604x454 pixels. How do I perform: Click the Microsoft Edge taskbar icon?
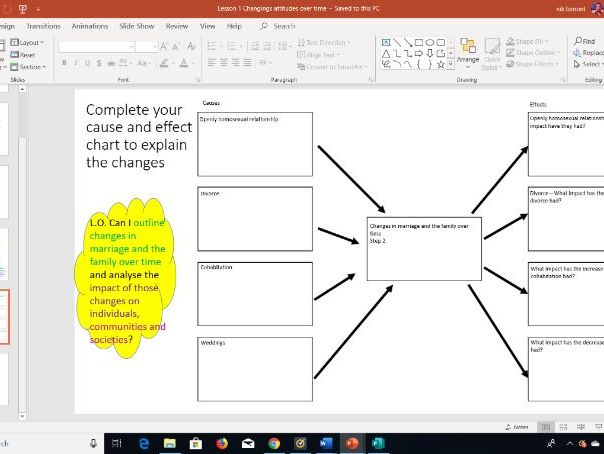point(143,442)
